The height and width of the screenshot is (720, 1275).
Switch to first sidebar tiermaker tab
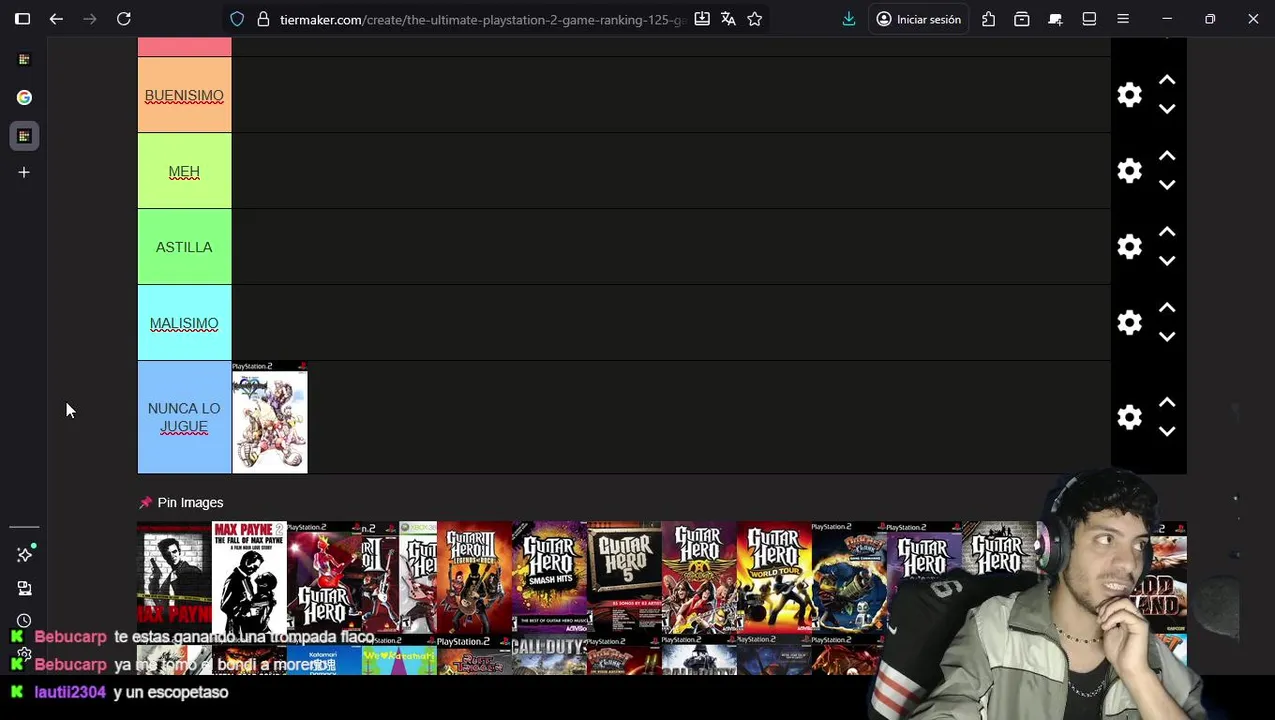coord(24,59)
